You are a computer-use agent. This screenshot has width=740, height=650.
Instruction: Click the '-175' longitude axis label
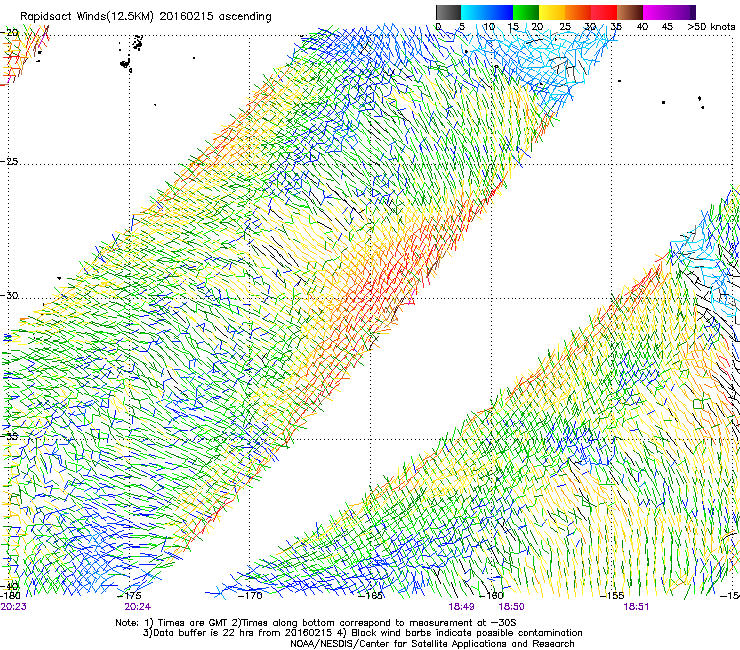point(129,595)
